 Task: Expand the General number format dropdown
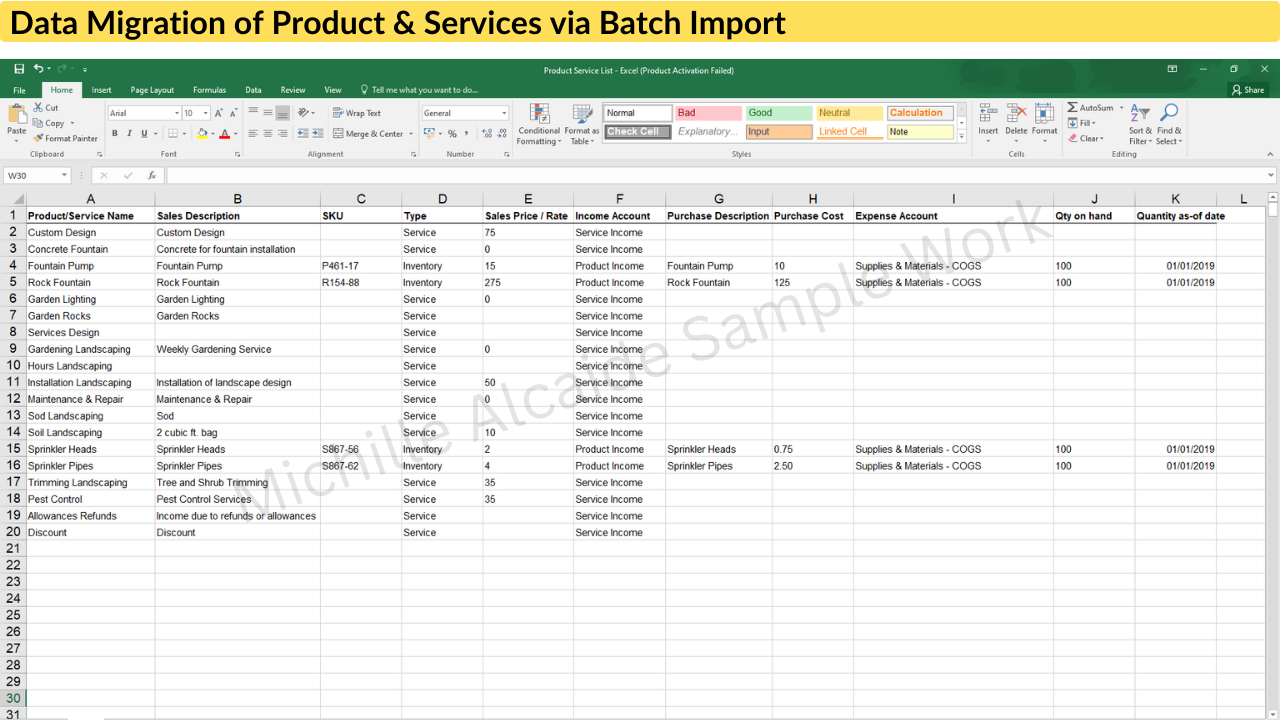[x=504, y=114]
